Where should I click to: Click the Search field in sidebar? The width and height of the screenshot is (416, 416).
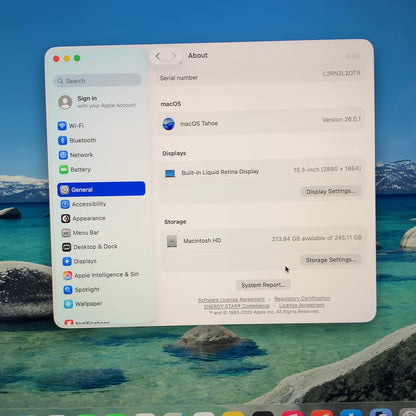98,81
